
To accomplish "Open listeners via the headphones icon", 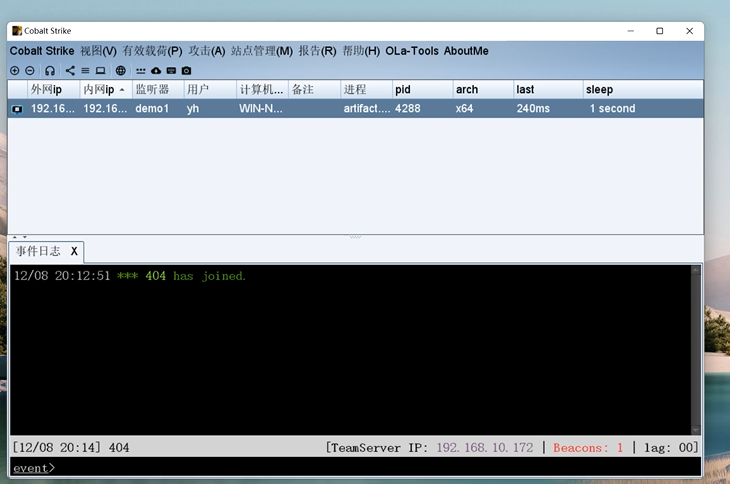I will (50, 71).
